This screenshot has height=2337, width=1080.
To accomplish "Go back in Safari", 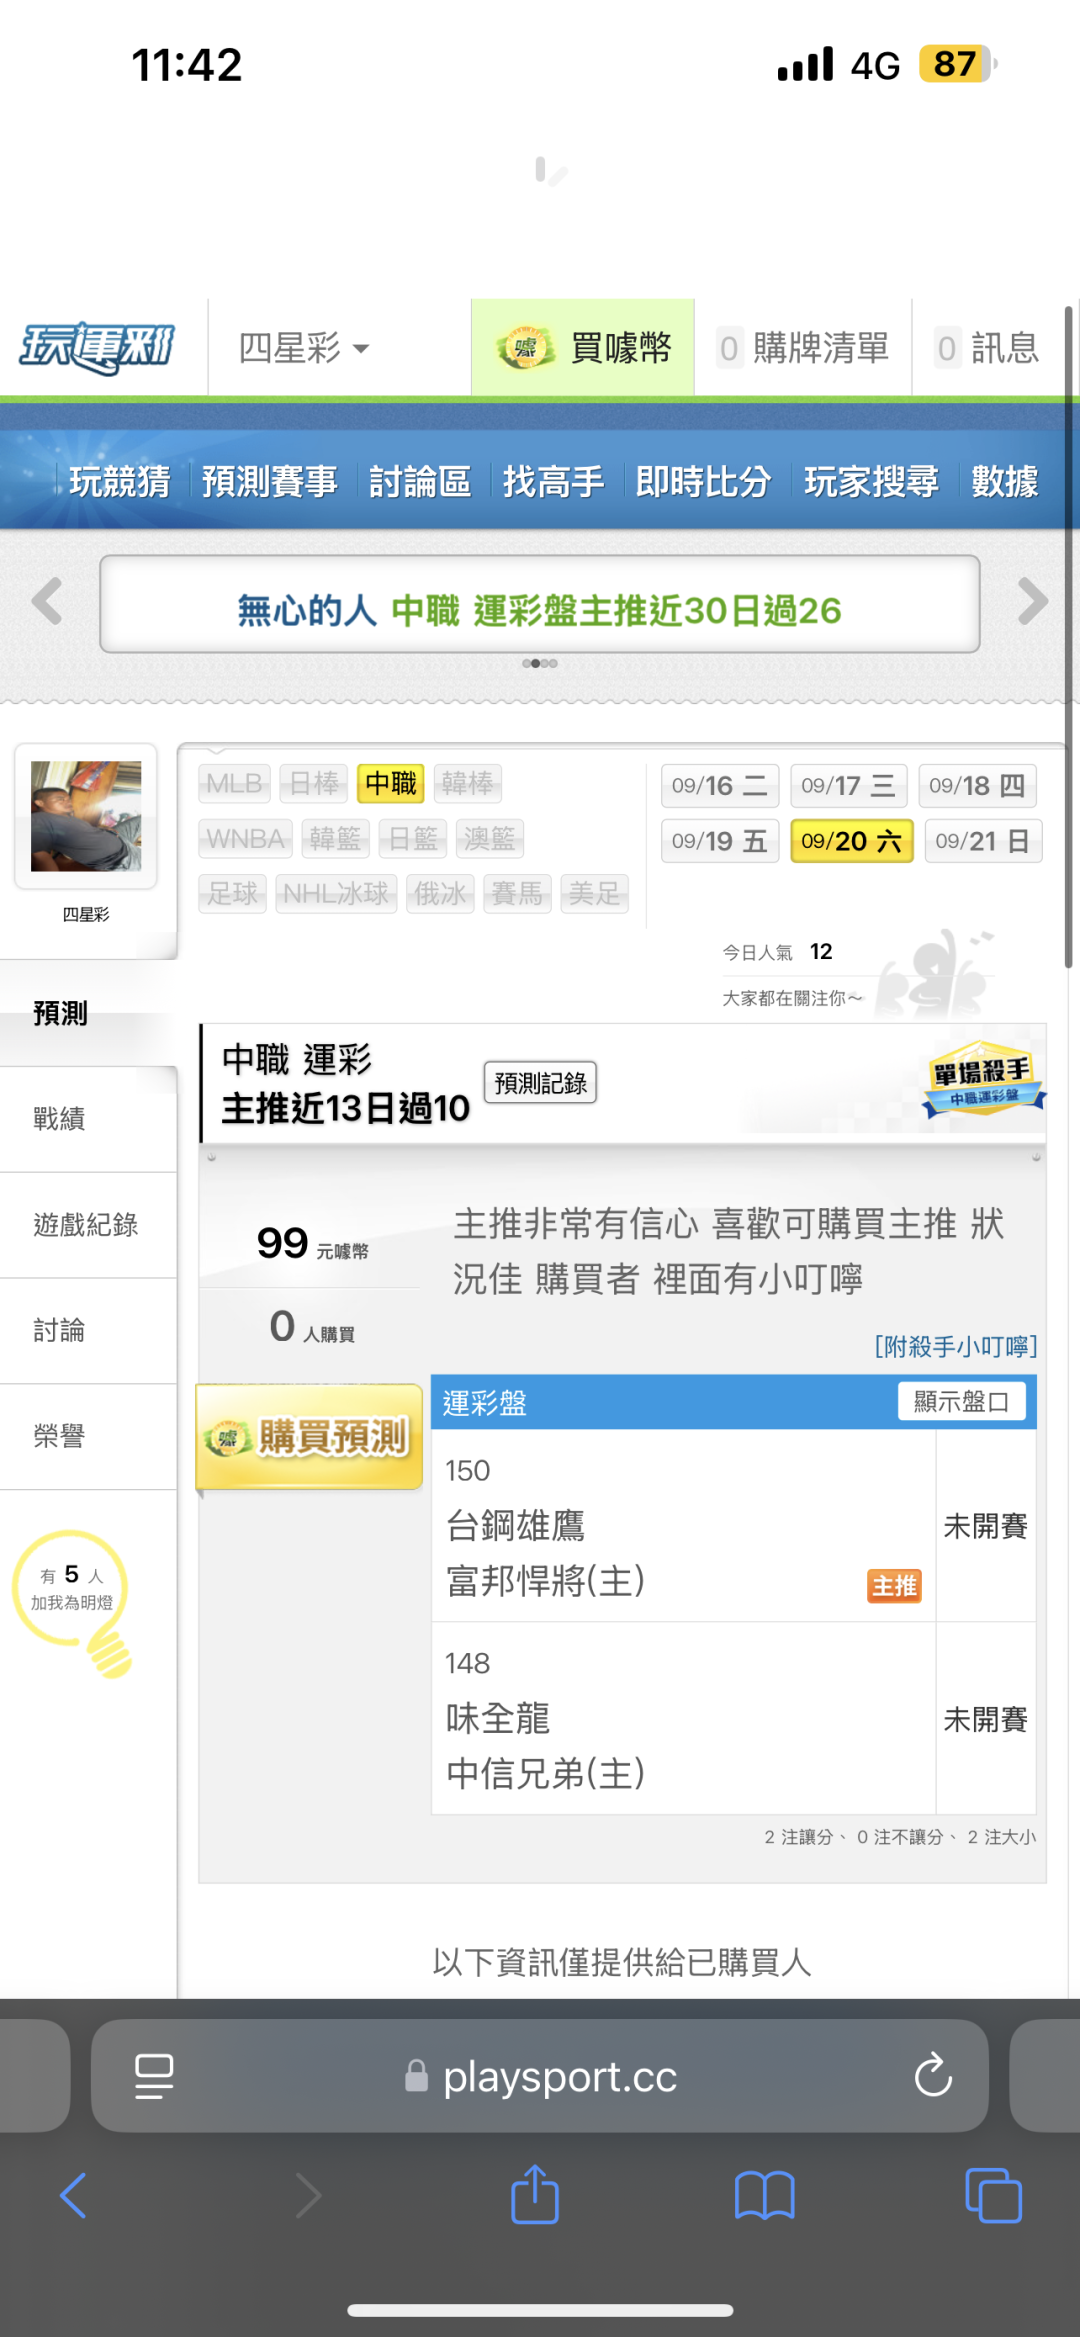I will [x=74, y=2196].
